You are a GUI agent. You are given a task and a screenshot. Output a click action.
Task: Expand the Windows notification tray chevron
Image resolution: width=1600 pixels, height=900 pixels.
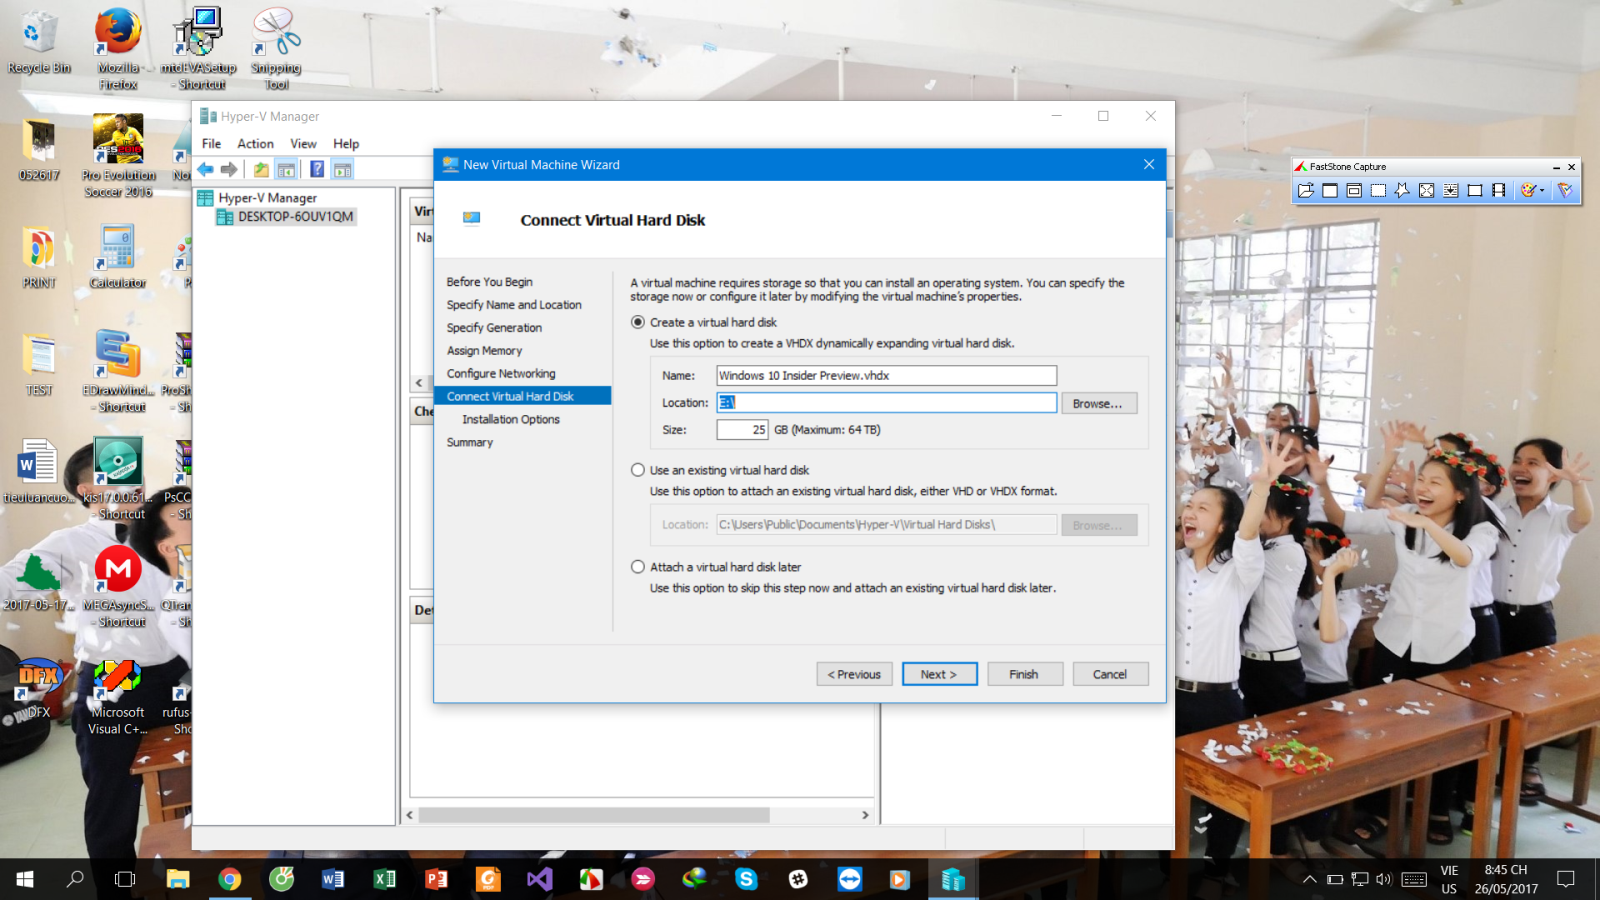click(1310, 880)
